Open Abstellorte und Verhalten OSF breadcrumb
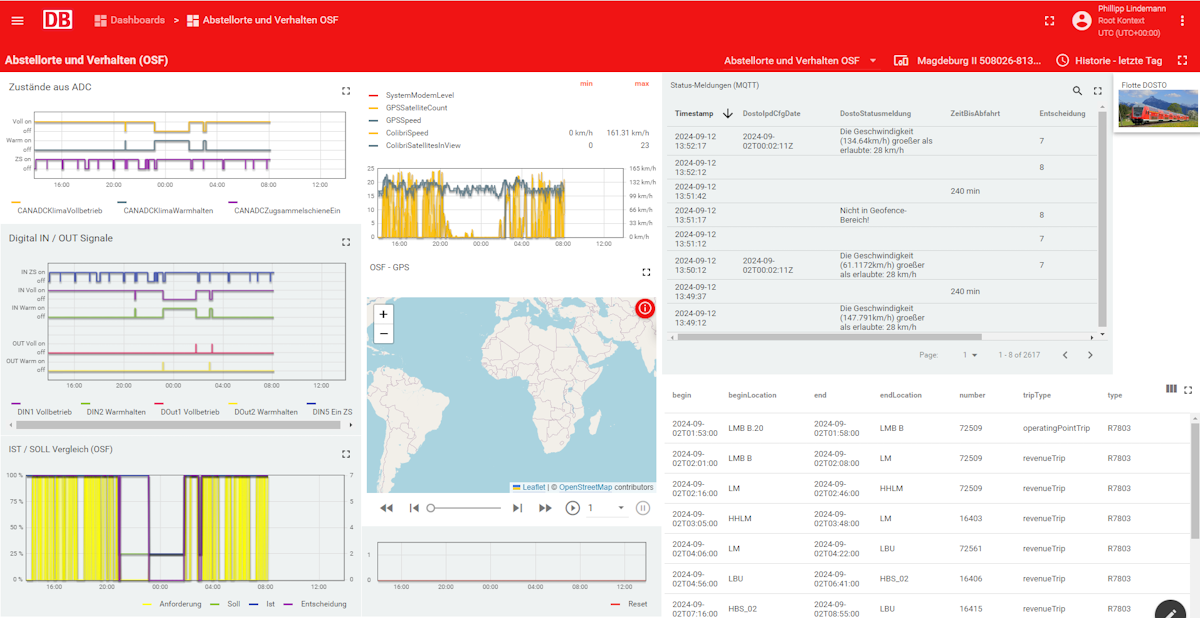The image size is (1200, 618). pos(263,20)
